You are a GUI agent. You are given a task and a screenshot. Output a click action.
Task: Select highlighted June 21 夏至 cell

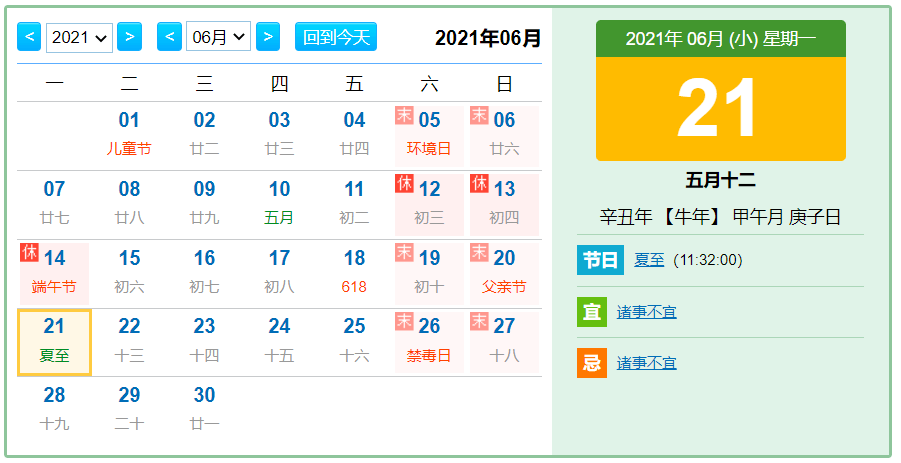(54, 342)
